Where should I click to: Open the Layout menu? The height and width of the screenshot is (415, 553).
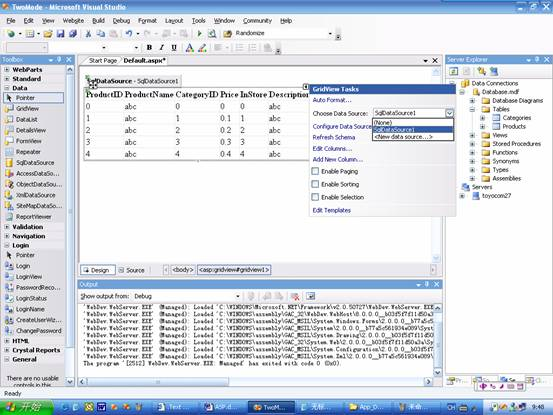[174, 21]
